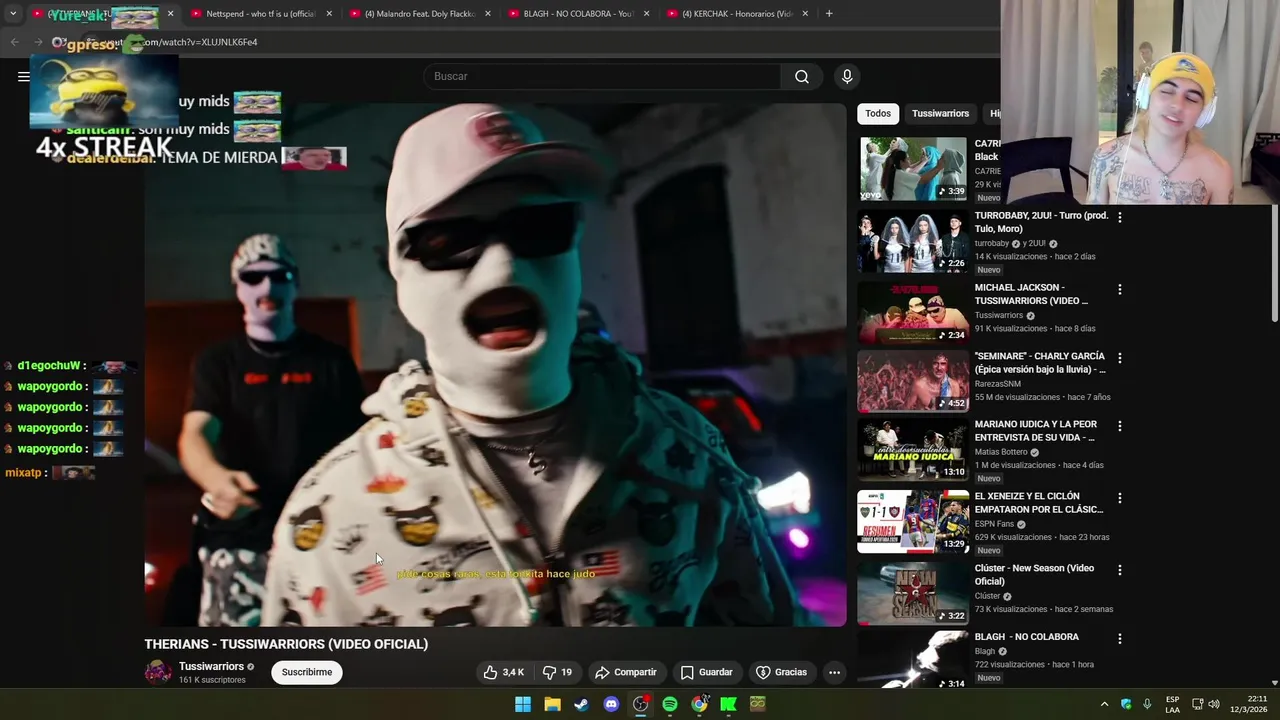Click in the Buscar search field

pos(603,76)
